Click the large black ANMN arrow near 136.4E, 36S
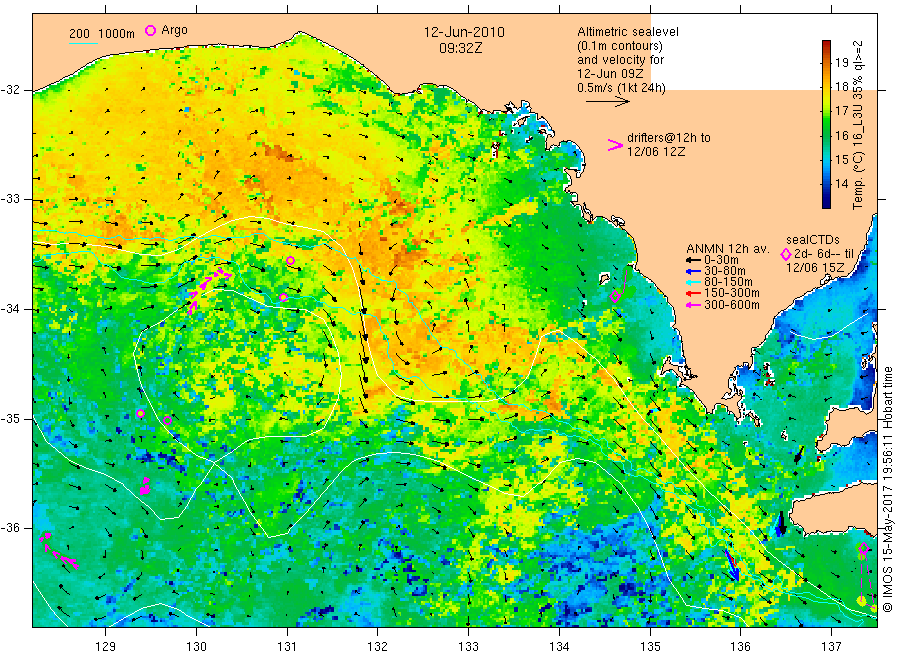 coord(780,523)
